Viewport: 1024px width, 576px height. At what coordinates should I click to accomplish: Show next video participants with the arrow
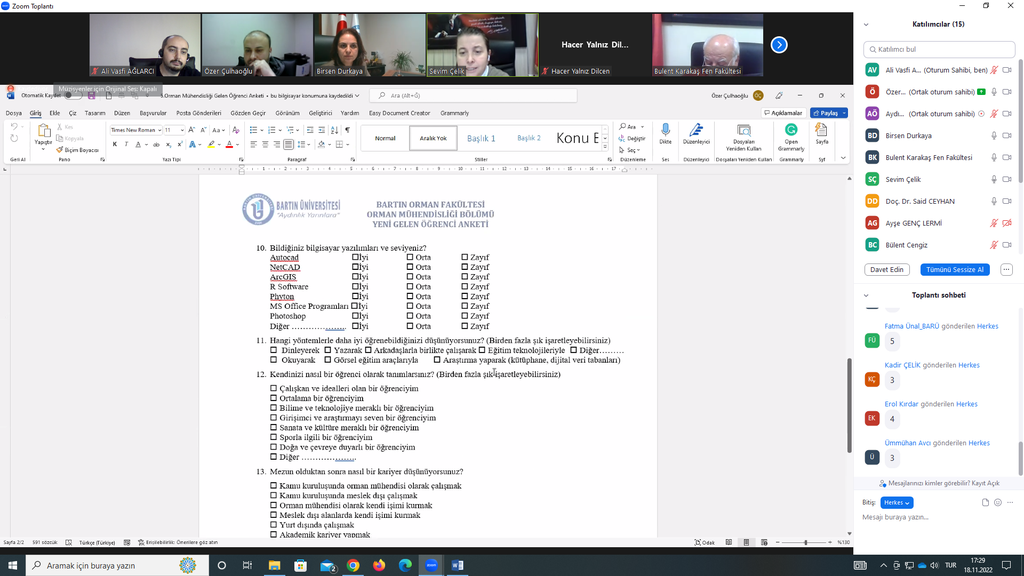click(x=779, y=45)
